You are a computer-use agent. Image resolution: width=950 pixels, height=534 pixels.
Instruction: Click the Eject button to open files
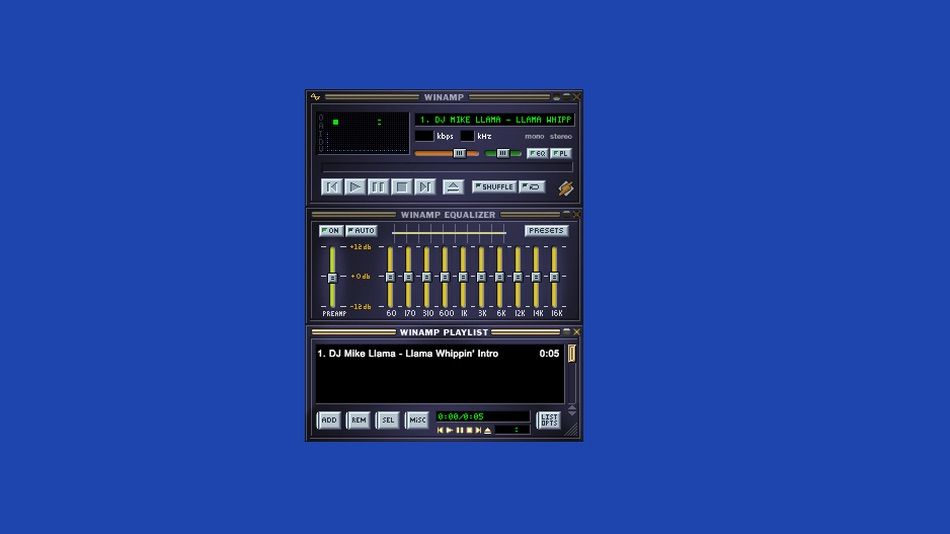click(x=453, y=187)
